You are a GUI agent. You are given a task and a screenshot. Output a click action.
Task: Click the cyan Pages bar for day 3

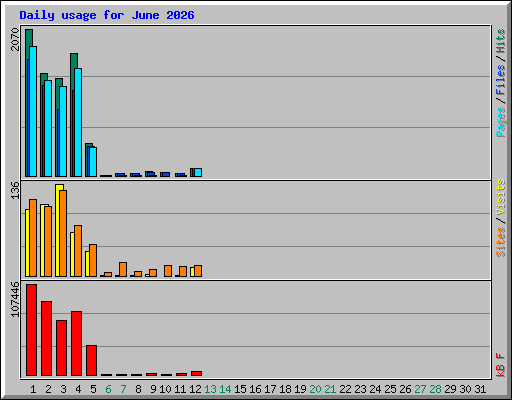pyautogui.click(x=63, y=131)
